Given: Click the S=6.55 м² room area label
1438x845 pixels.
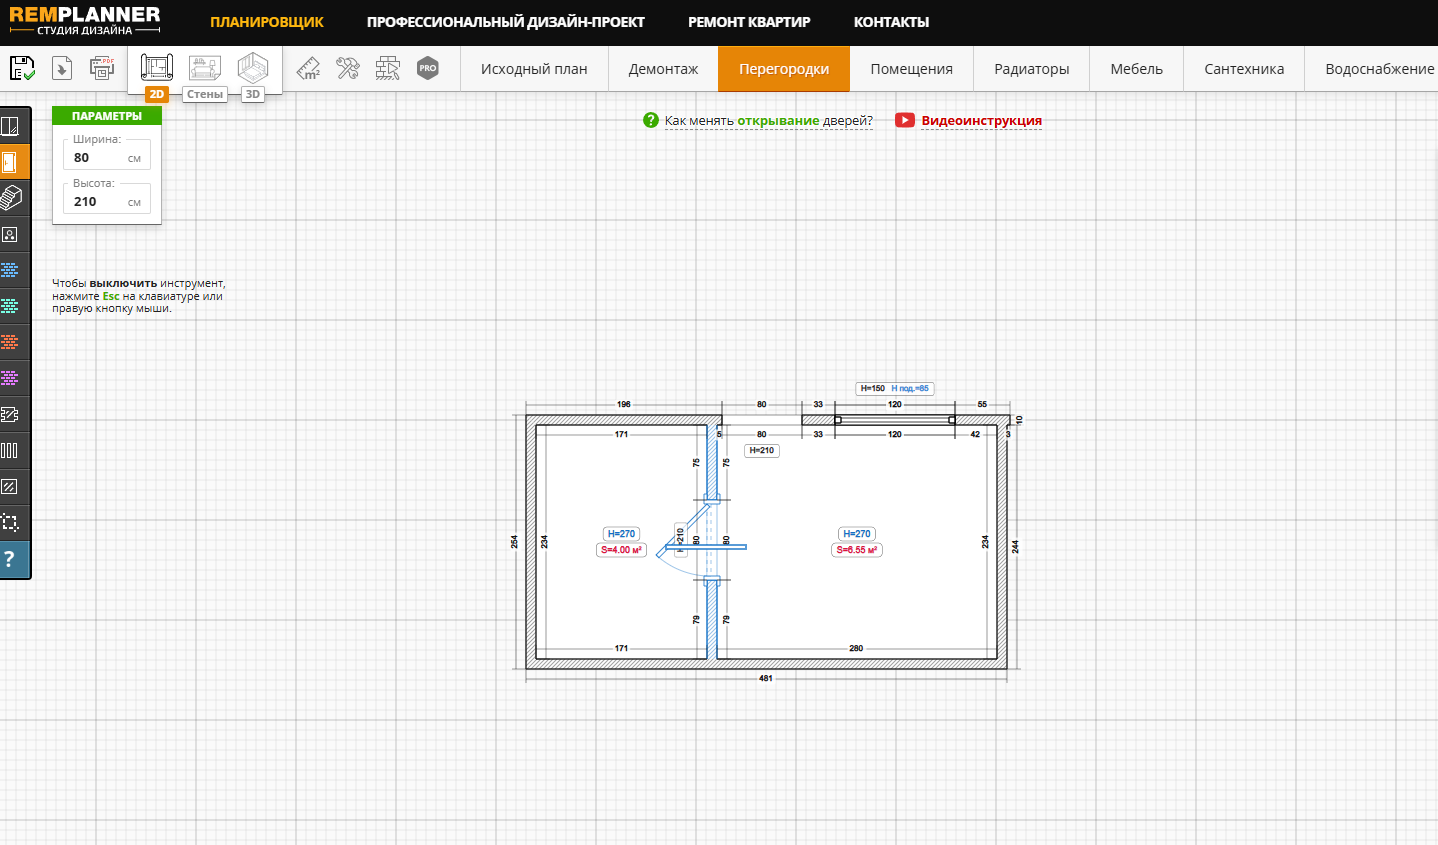Looking at the screenshot, I should point(857,550).
